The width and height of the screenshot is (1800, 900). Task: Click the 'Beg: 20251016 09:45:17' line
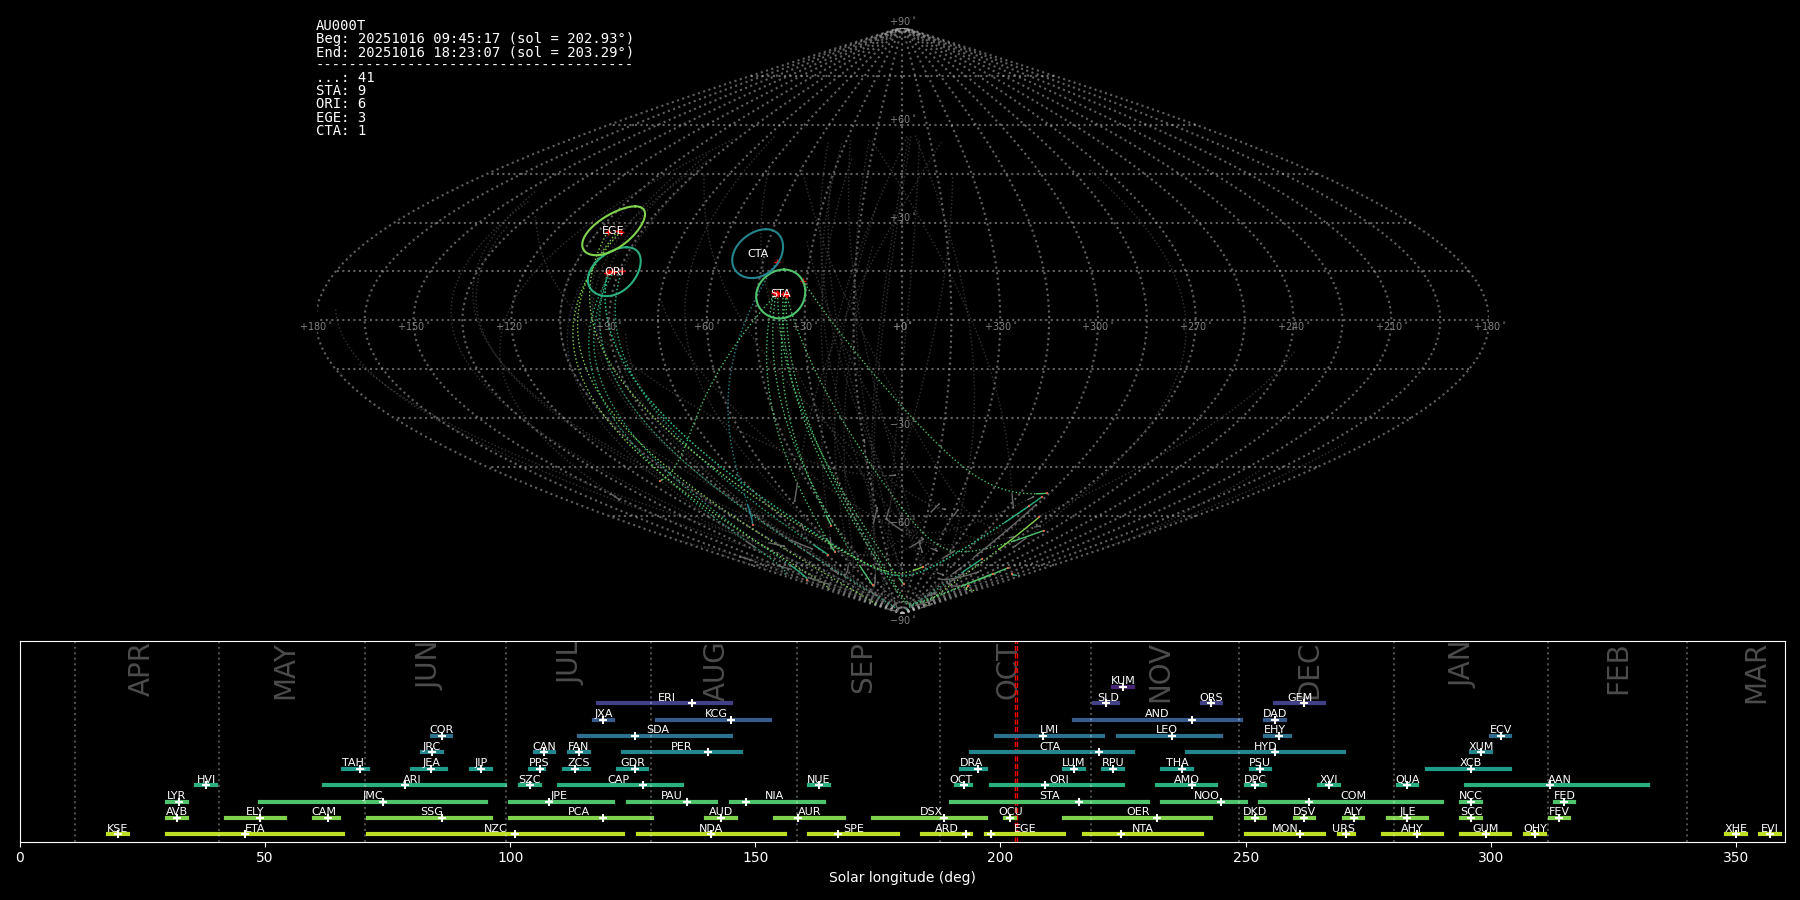[x=475, y=39]
